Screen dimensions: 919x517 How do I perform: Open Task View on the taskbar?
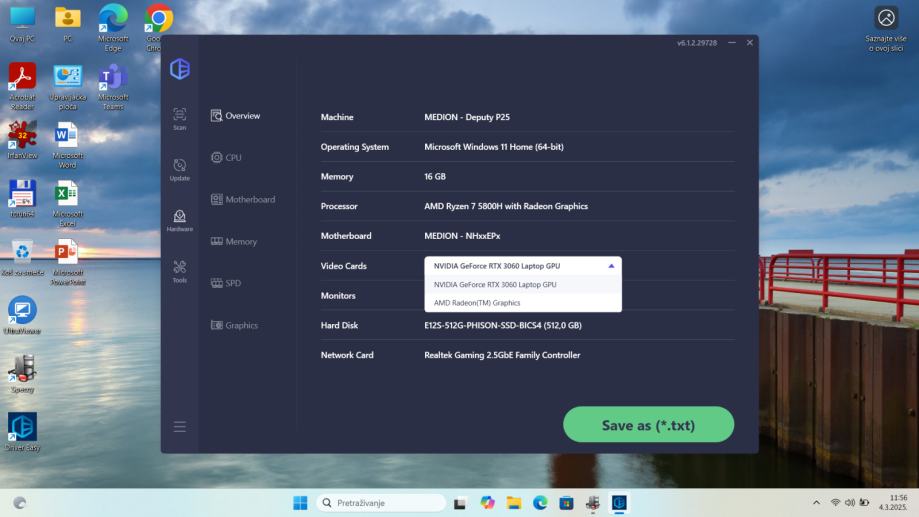point(460,502)
